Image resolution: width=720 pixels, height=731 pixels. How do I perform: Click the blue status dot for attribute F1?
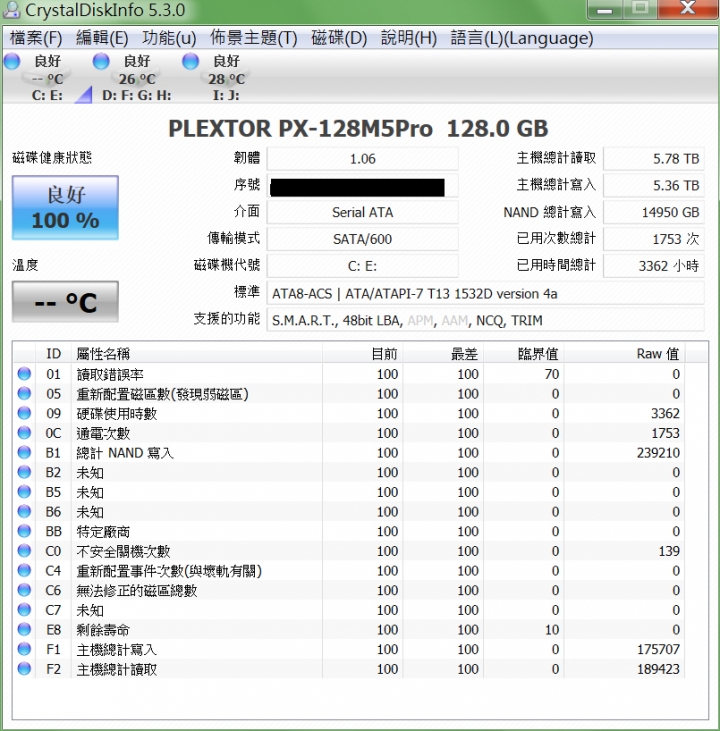tap(24, 649)
